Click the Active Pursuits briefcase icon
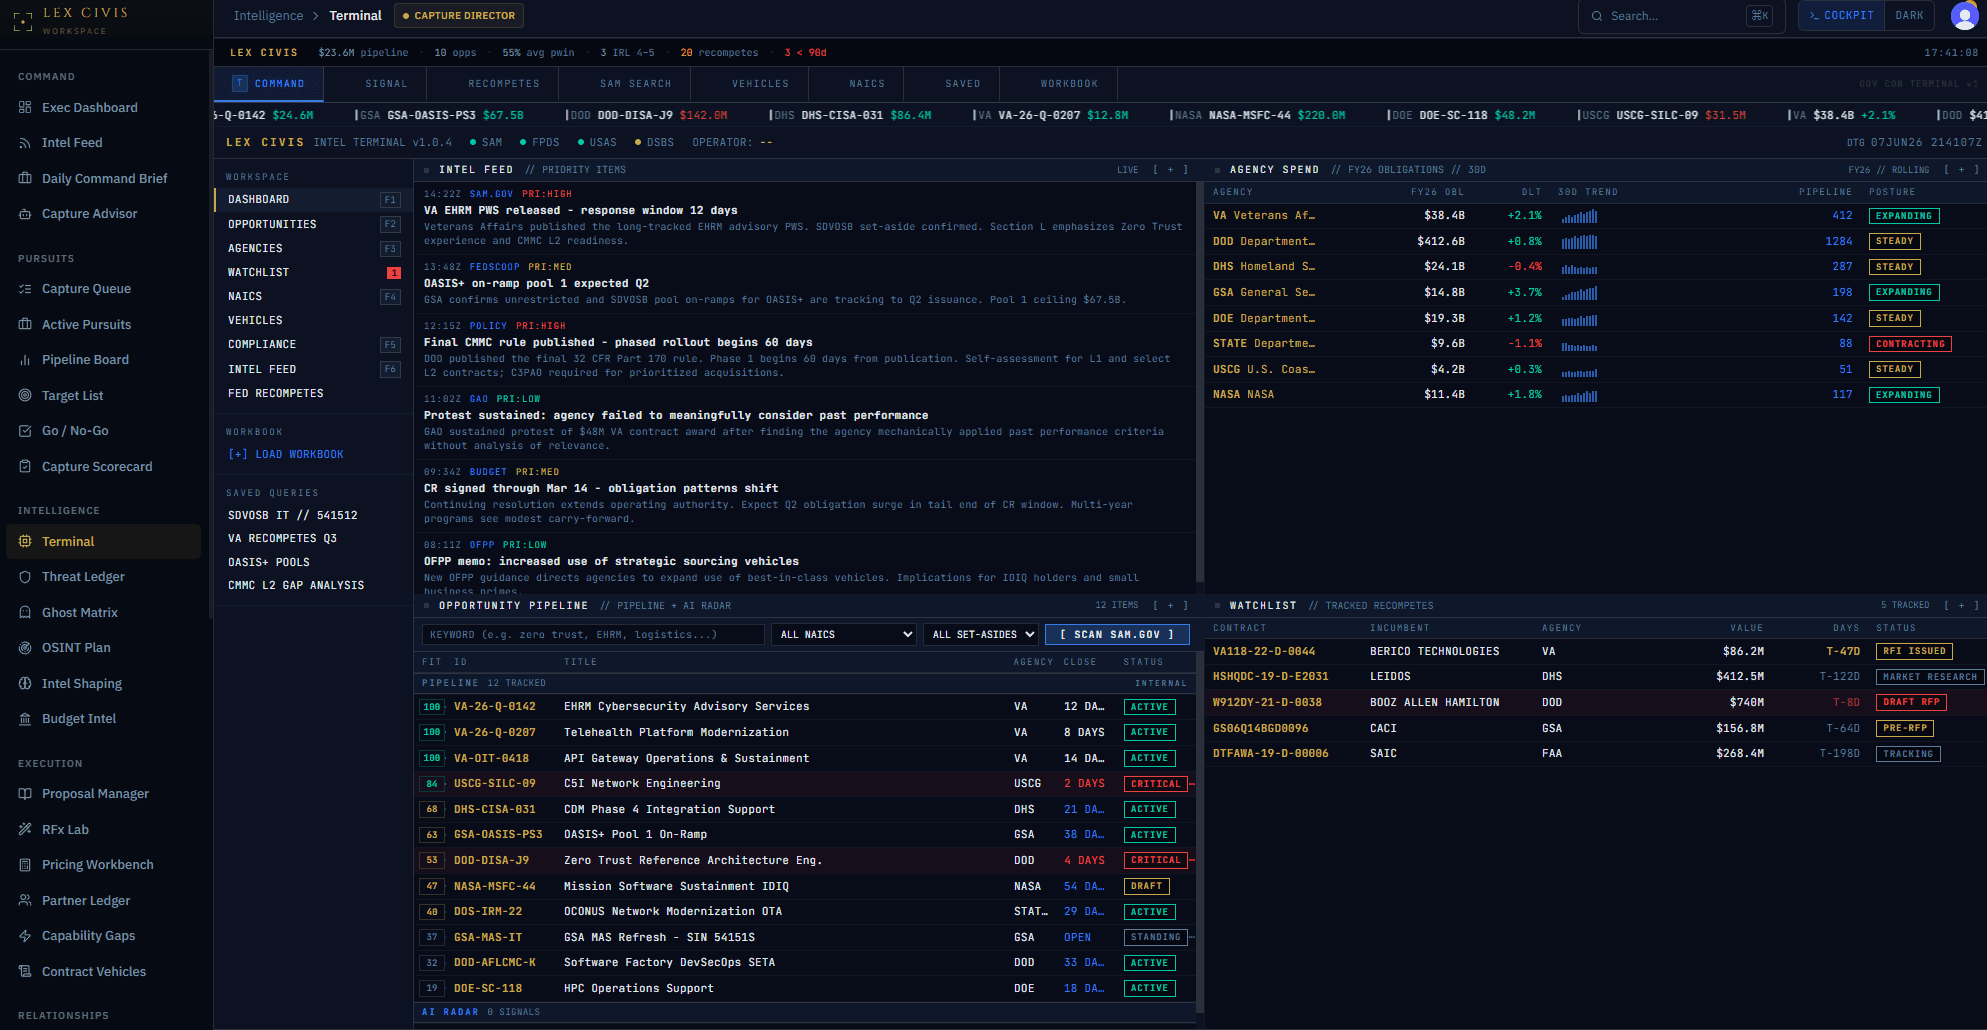This screenshot has width=1987, height=1030. 25,325
